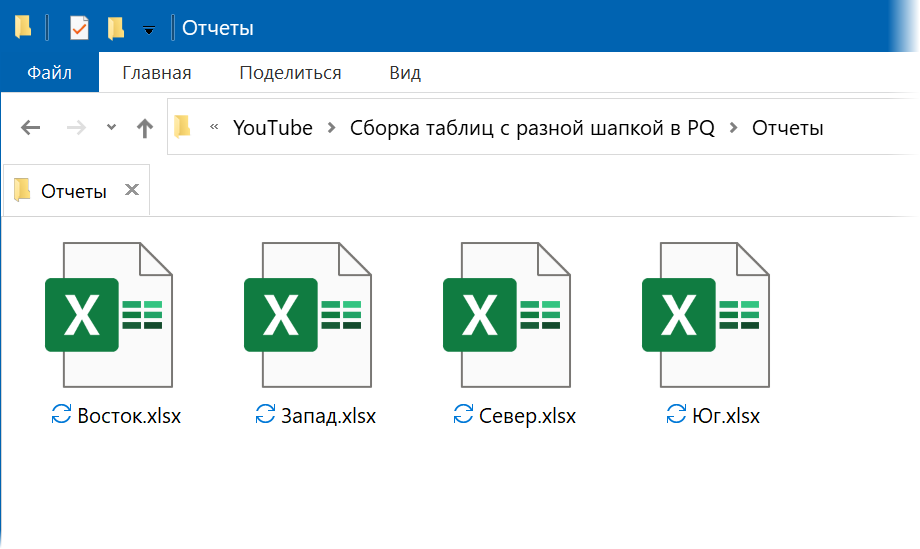This screenshot has height=549, width=920.
Task: Click the New folder quick access icon
Action: click(x=116, y=28)
